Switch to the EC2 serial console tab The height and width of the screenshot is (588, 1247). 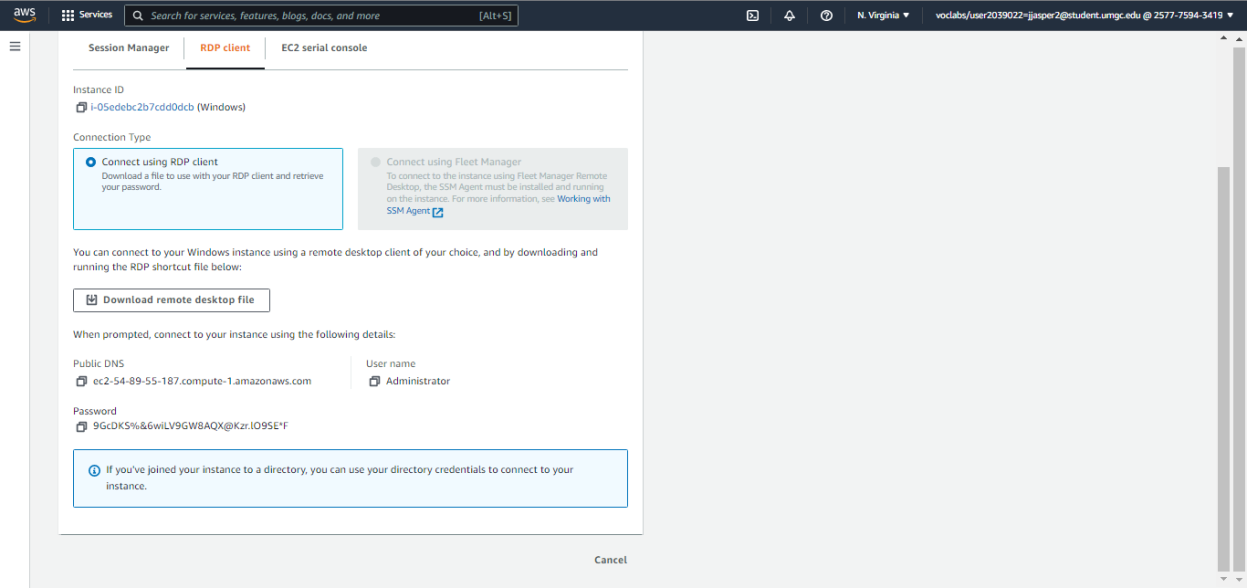[324, 48]
